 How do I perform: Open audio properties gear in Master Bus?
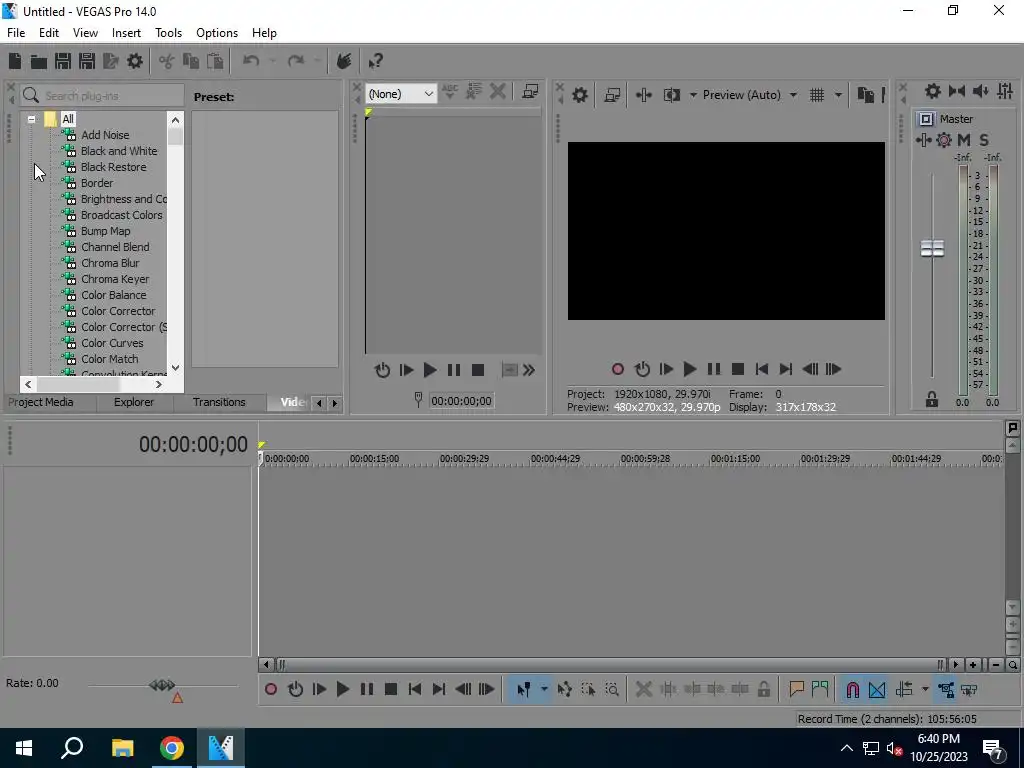coord(933,91)
